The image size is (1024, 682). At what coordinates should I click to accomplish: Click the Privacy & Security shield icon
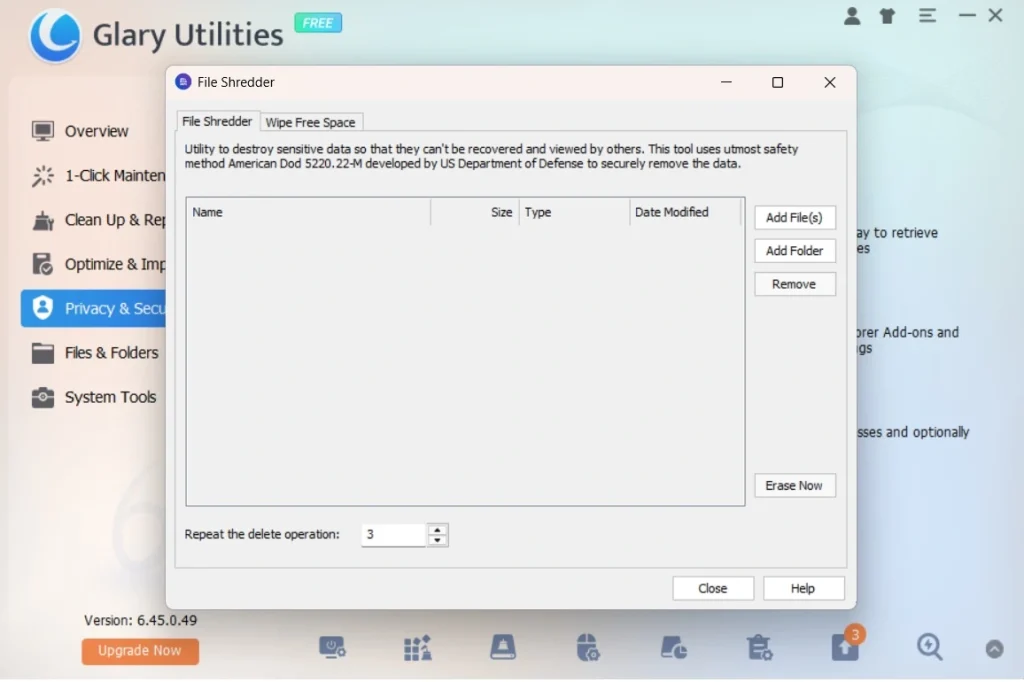point(43,308)
